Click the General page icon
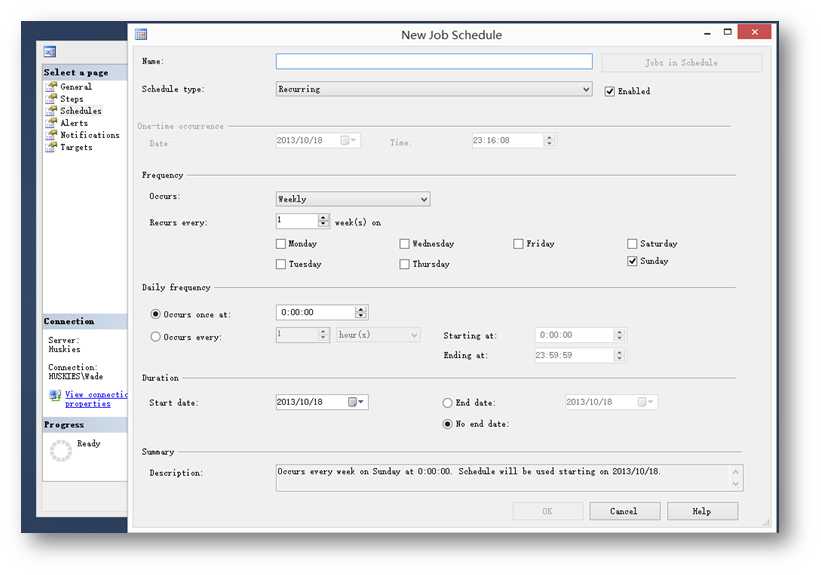The width and height of the screenshot is (821, 575). tap(51, 86)
